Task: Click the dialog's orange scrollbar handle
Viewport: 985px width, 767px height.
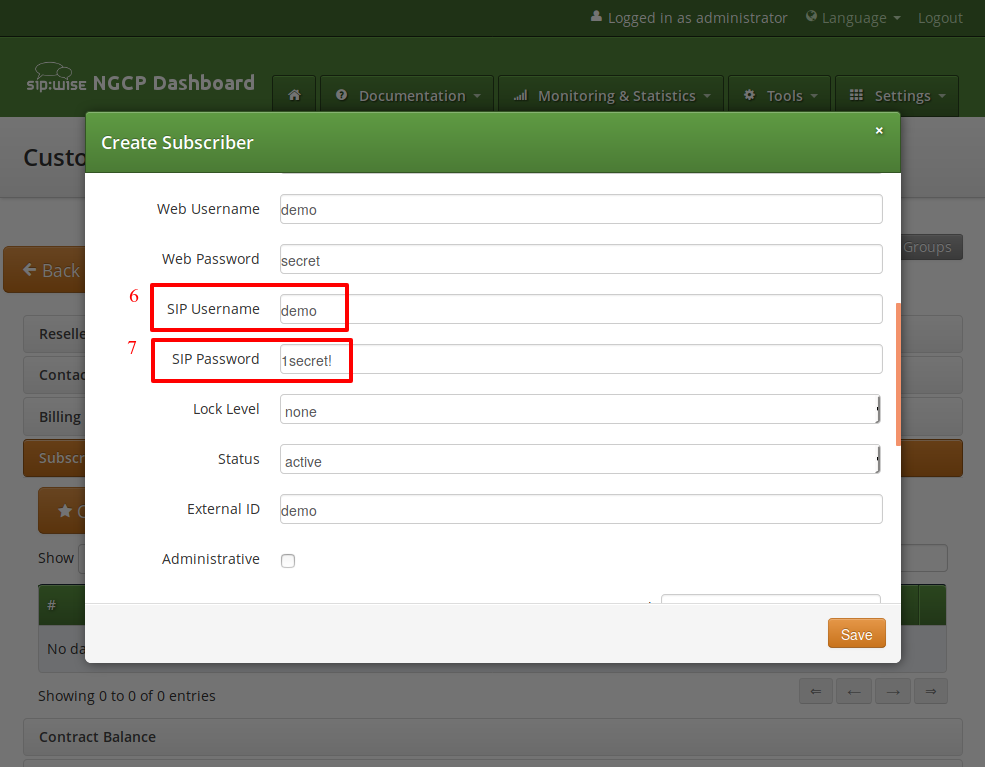Action: tap(898, 375)
